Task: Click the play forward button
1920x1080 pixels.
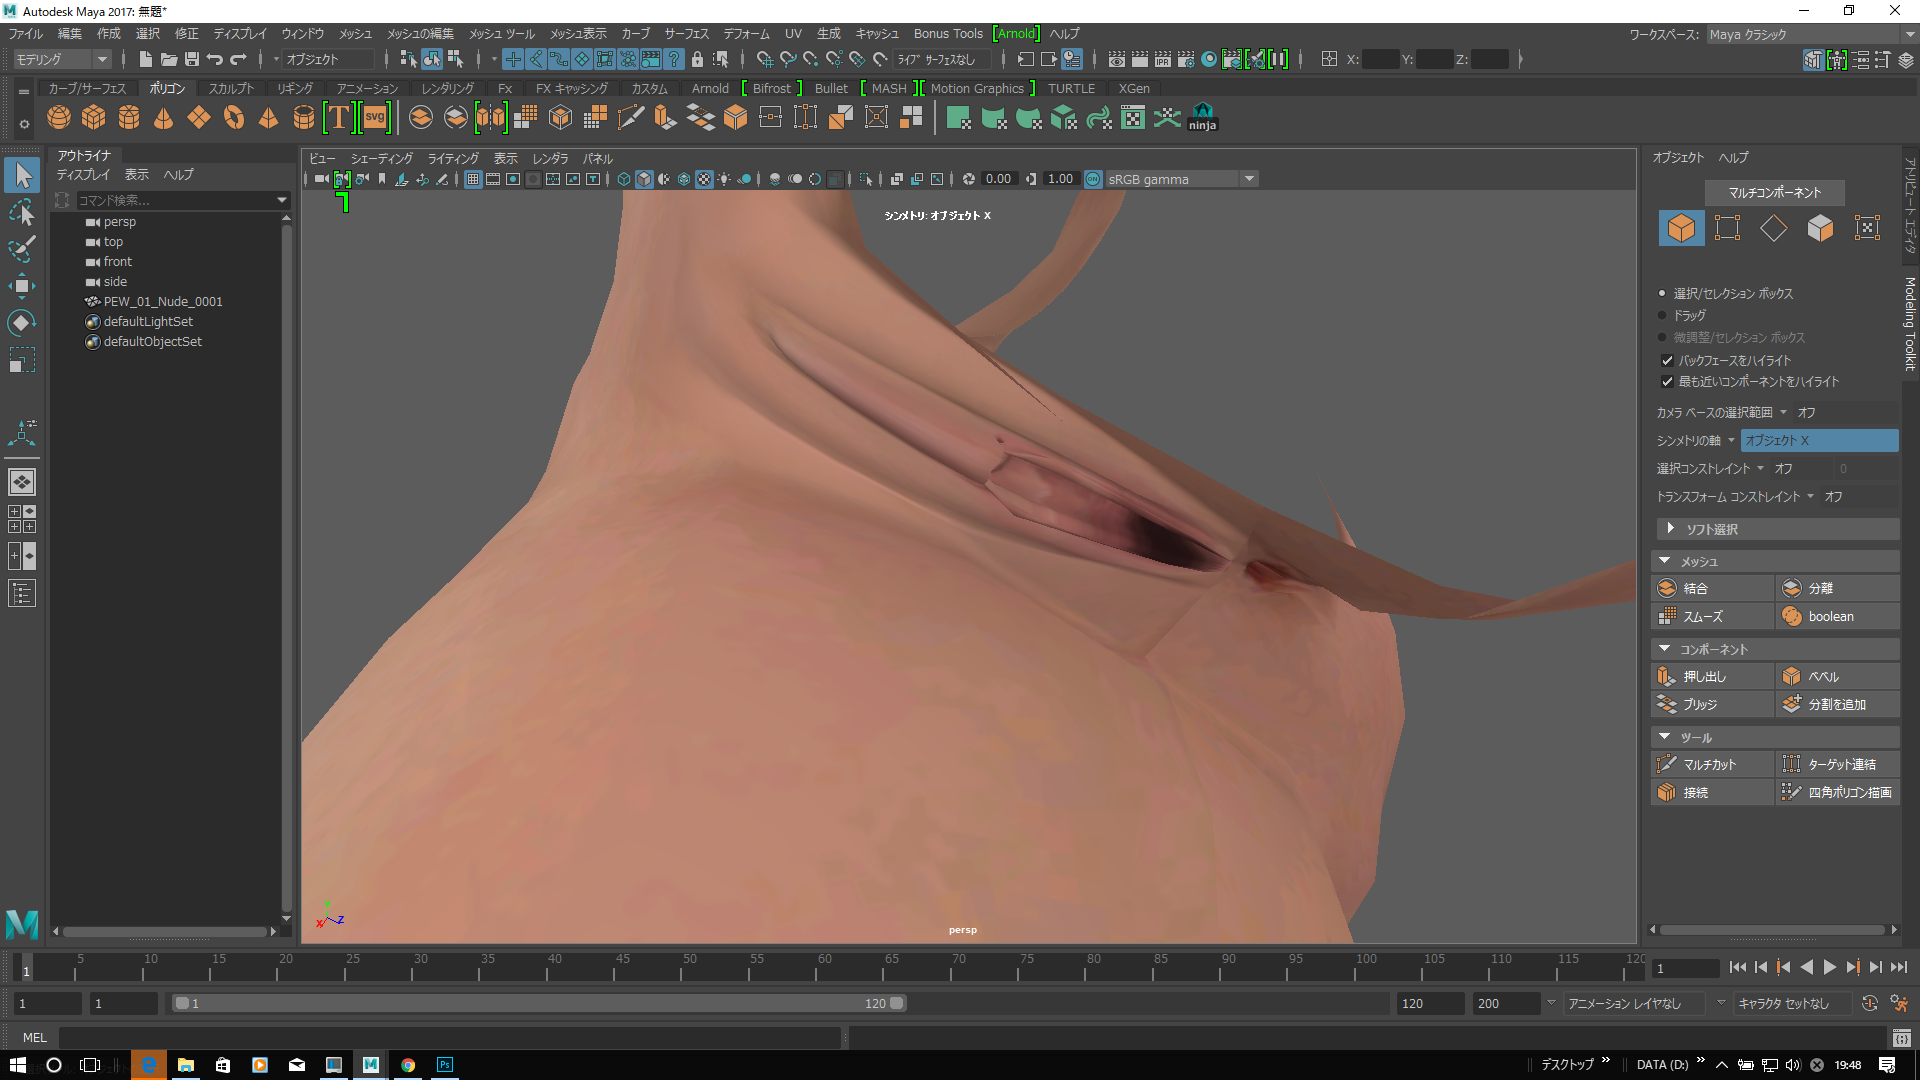Action: (x=1830, y=967)
